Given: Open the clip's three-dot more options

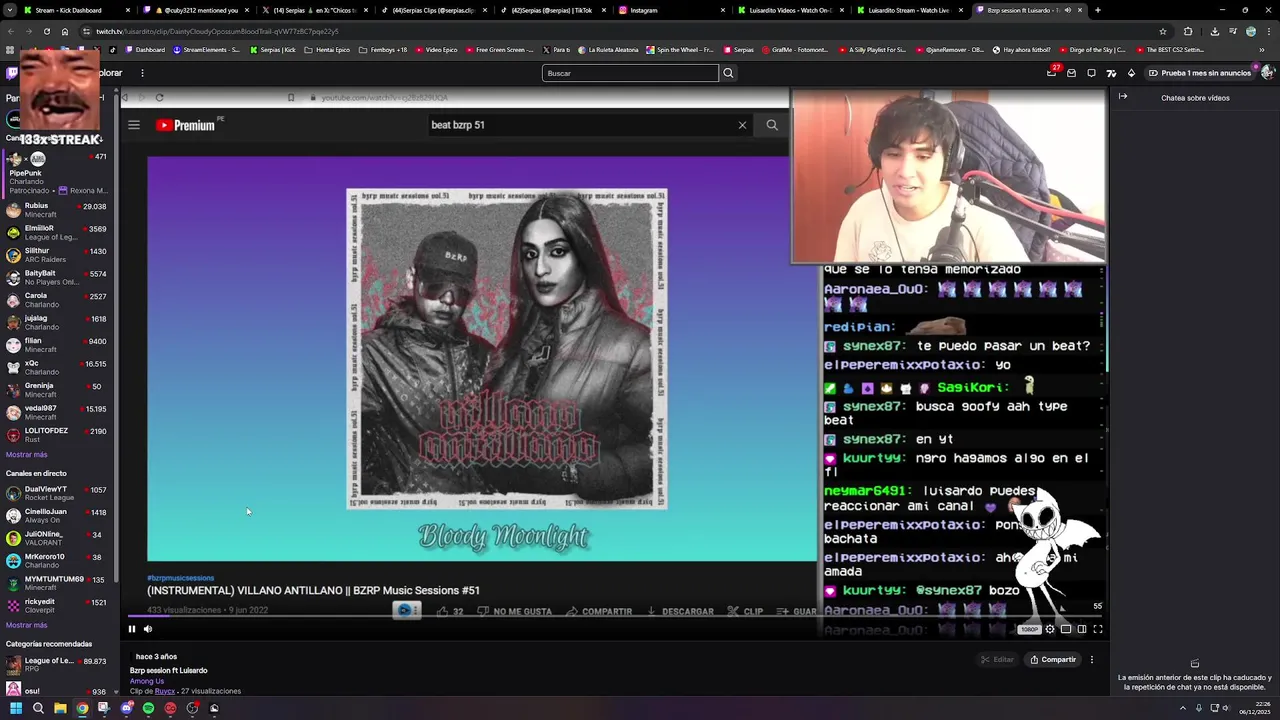Looking at the screenshot, I should coord(1092,659).
